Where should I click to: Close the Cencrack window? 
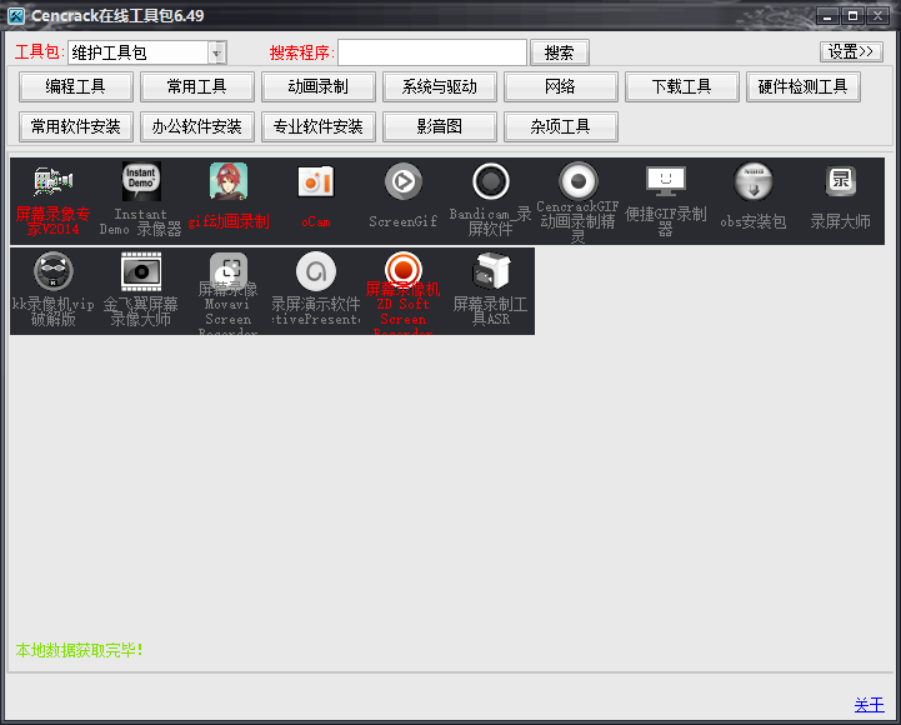click(878, 16)
